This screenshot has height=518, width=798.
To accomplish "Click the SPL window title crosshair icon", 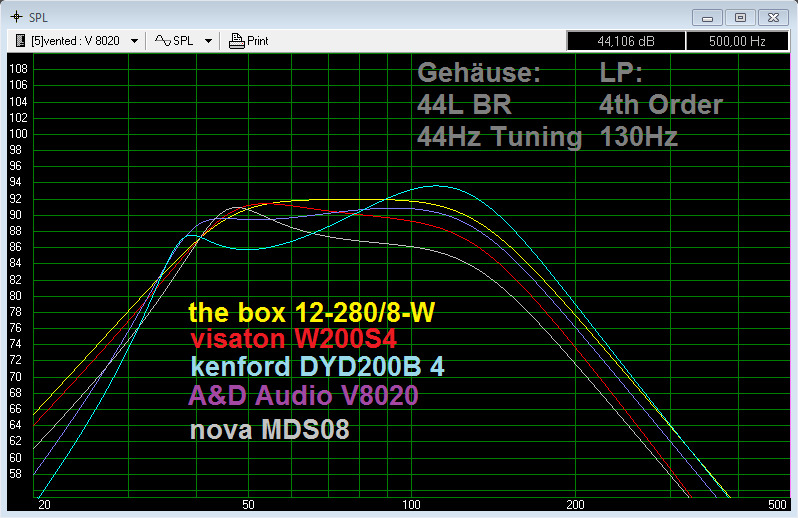I will [x=17, y=17].
